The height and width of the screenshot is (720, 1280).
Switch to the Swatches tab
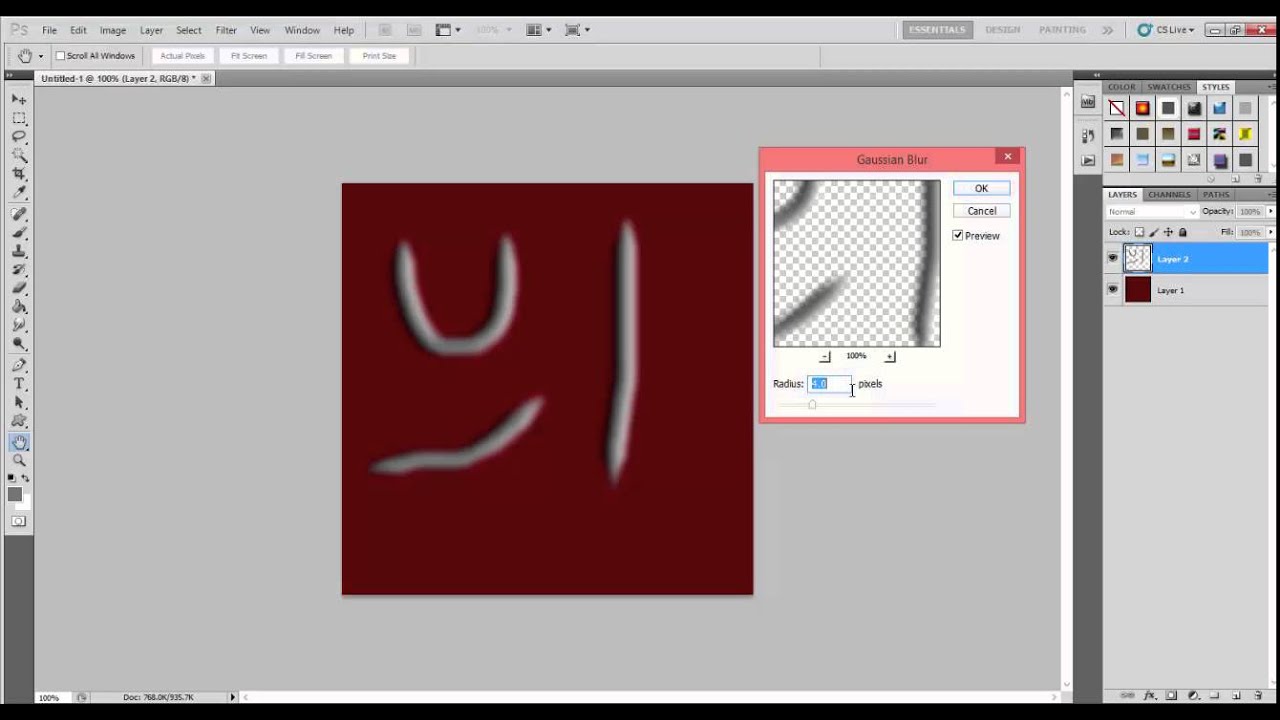pos(1169,87)
